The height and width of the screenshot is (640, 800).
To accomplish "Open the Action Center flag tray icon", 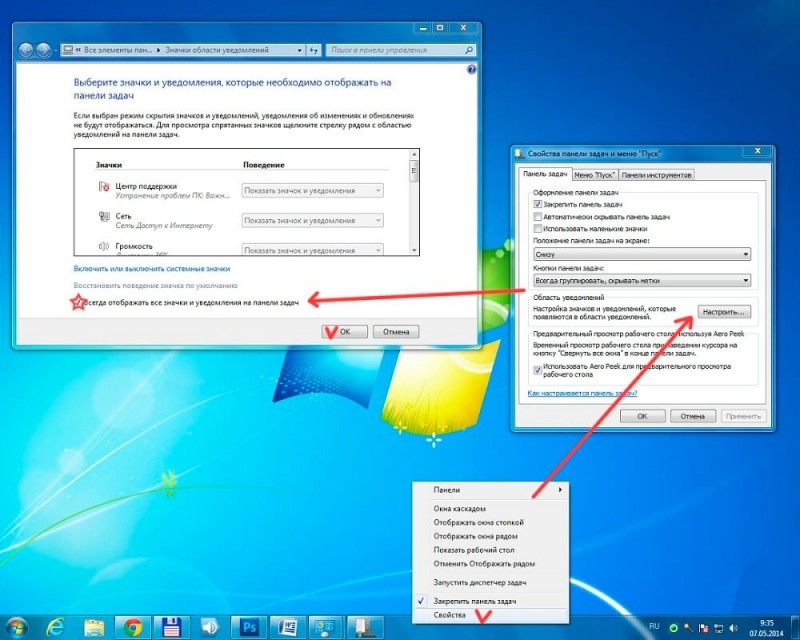I will coord(704,628).
